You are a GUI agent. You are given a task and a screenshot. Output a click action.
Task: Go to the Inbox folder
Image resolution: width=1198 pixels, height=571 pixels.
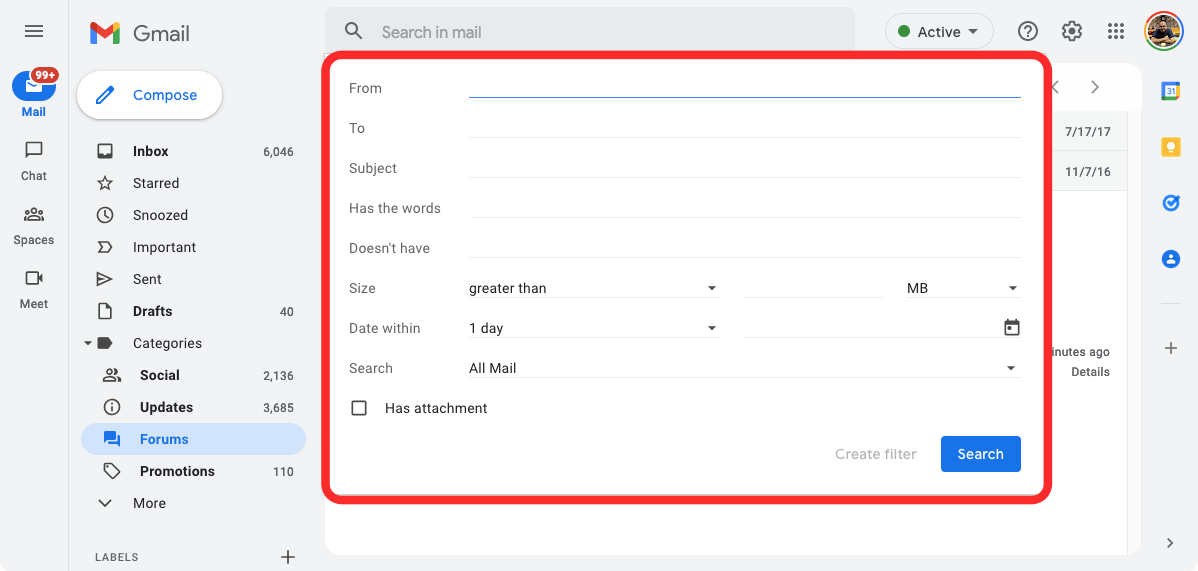tap(151, 151)
